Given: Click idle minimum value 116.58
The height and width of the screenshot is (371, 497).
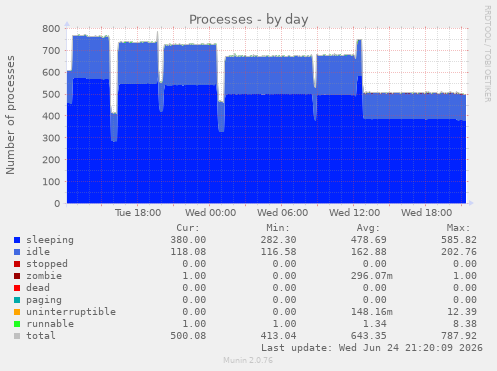Looking at the screenshot, I should pos(278,252).
